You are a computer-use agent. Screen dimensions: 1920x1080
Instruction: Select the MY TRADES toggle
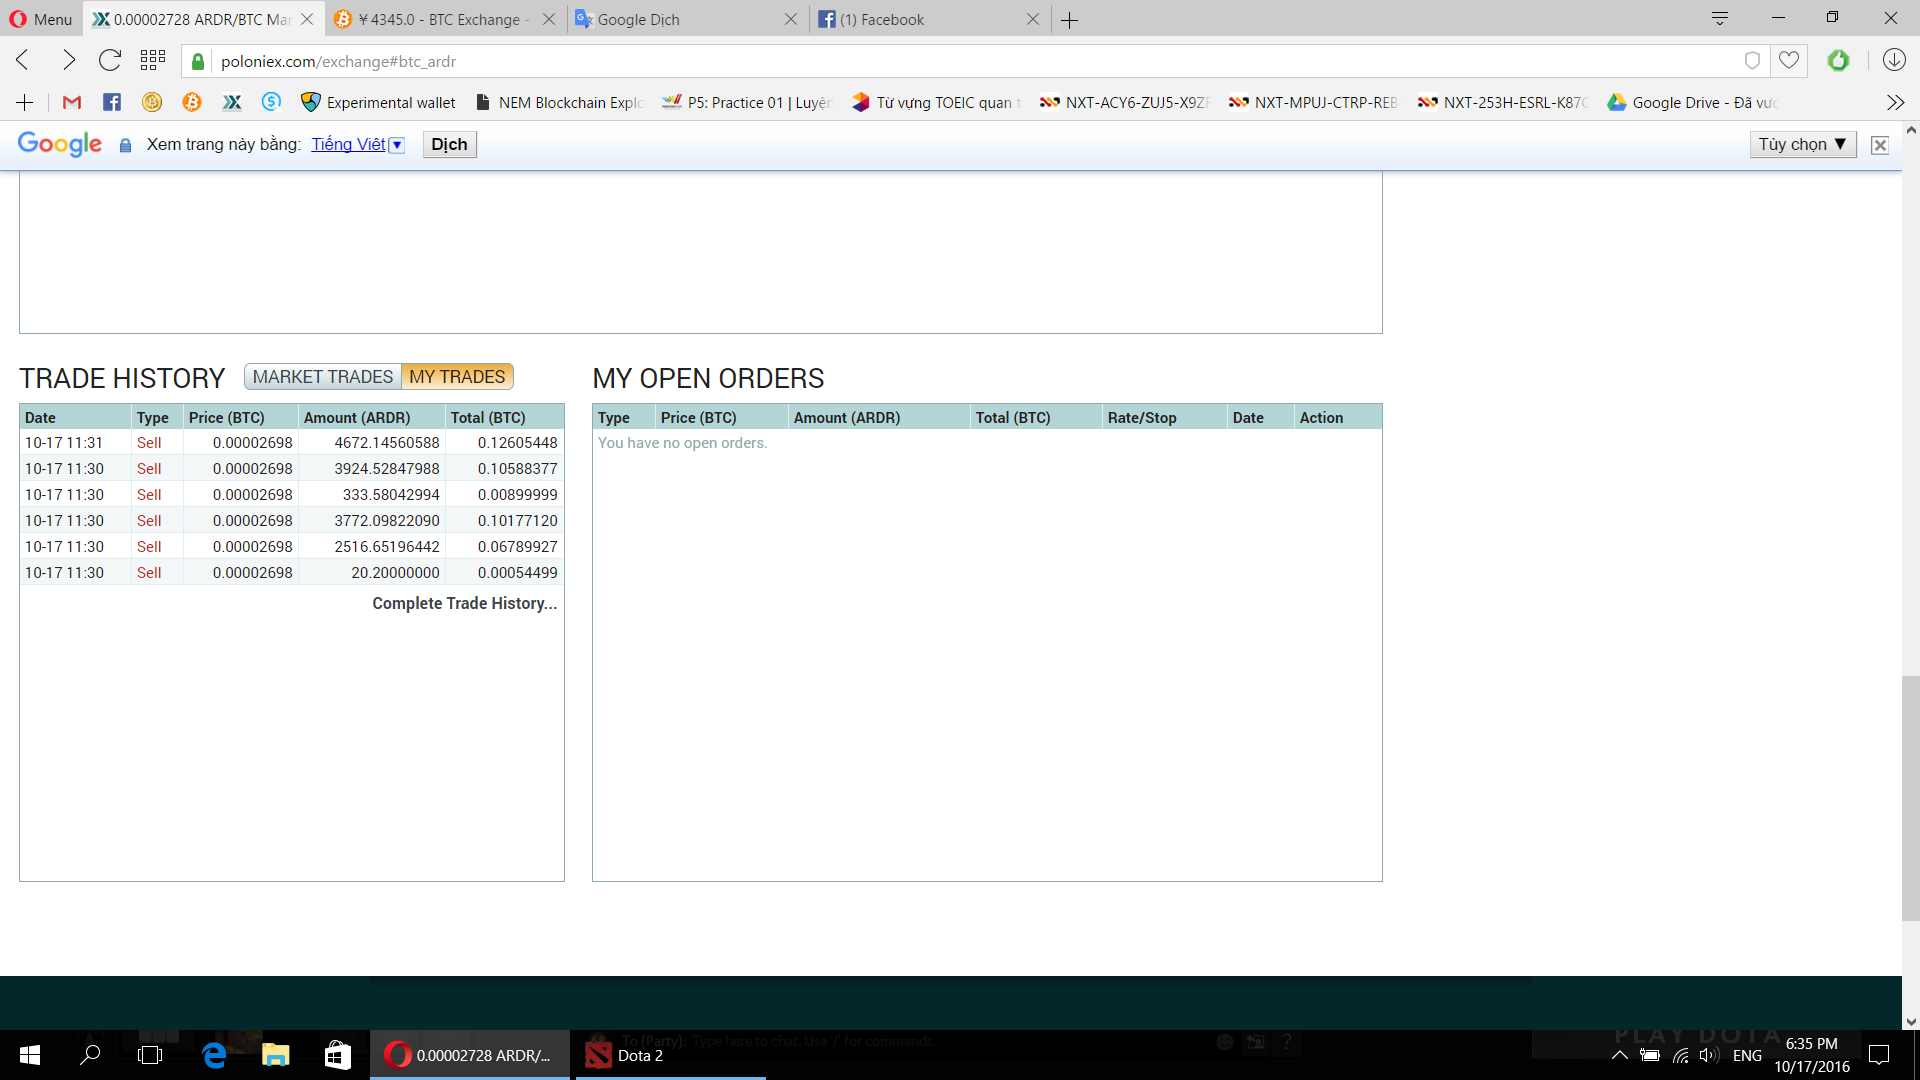point(457,377)
